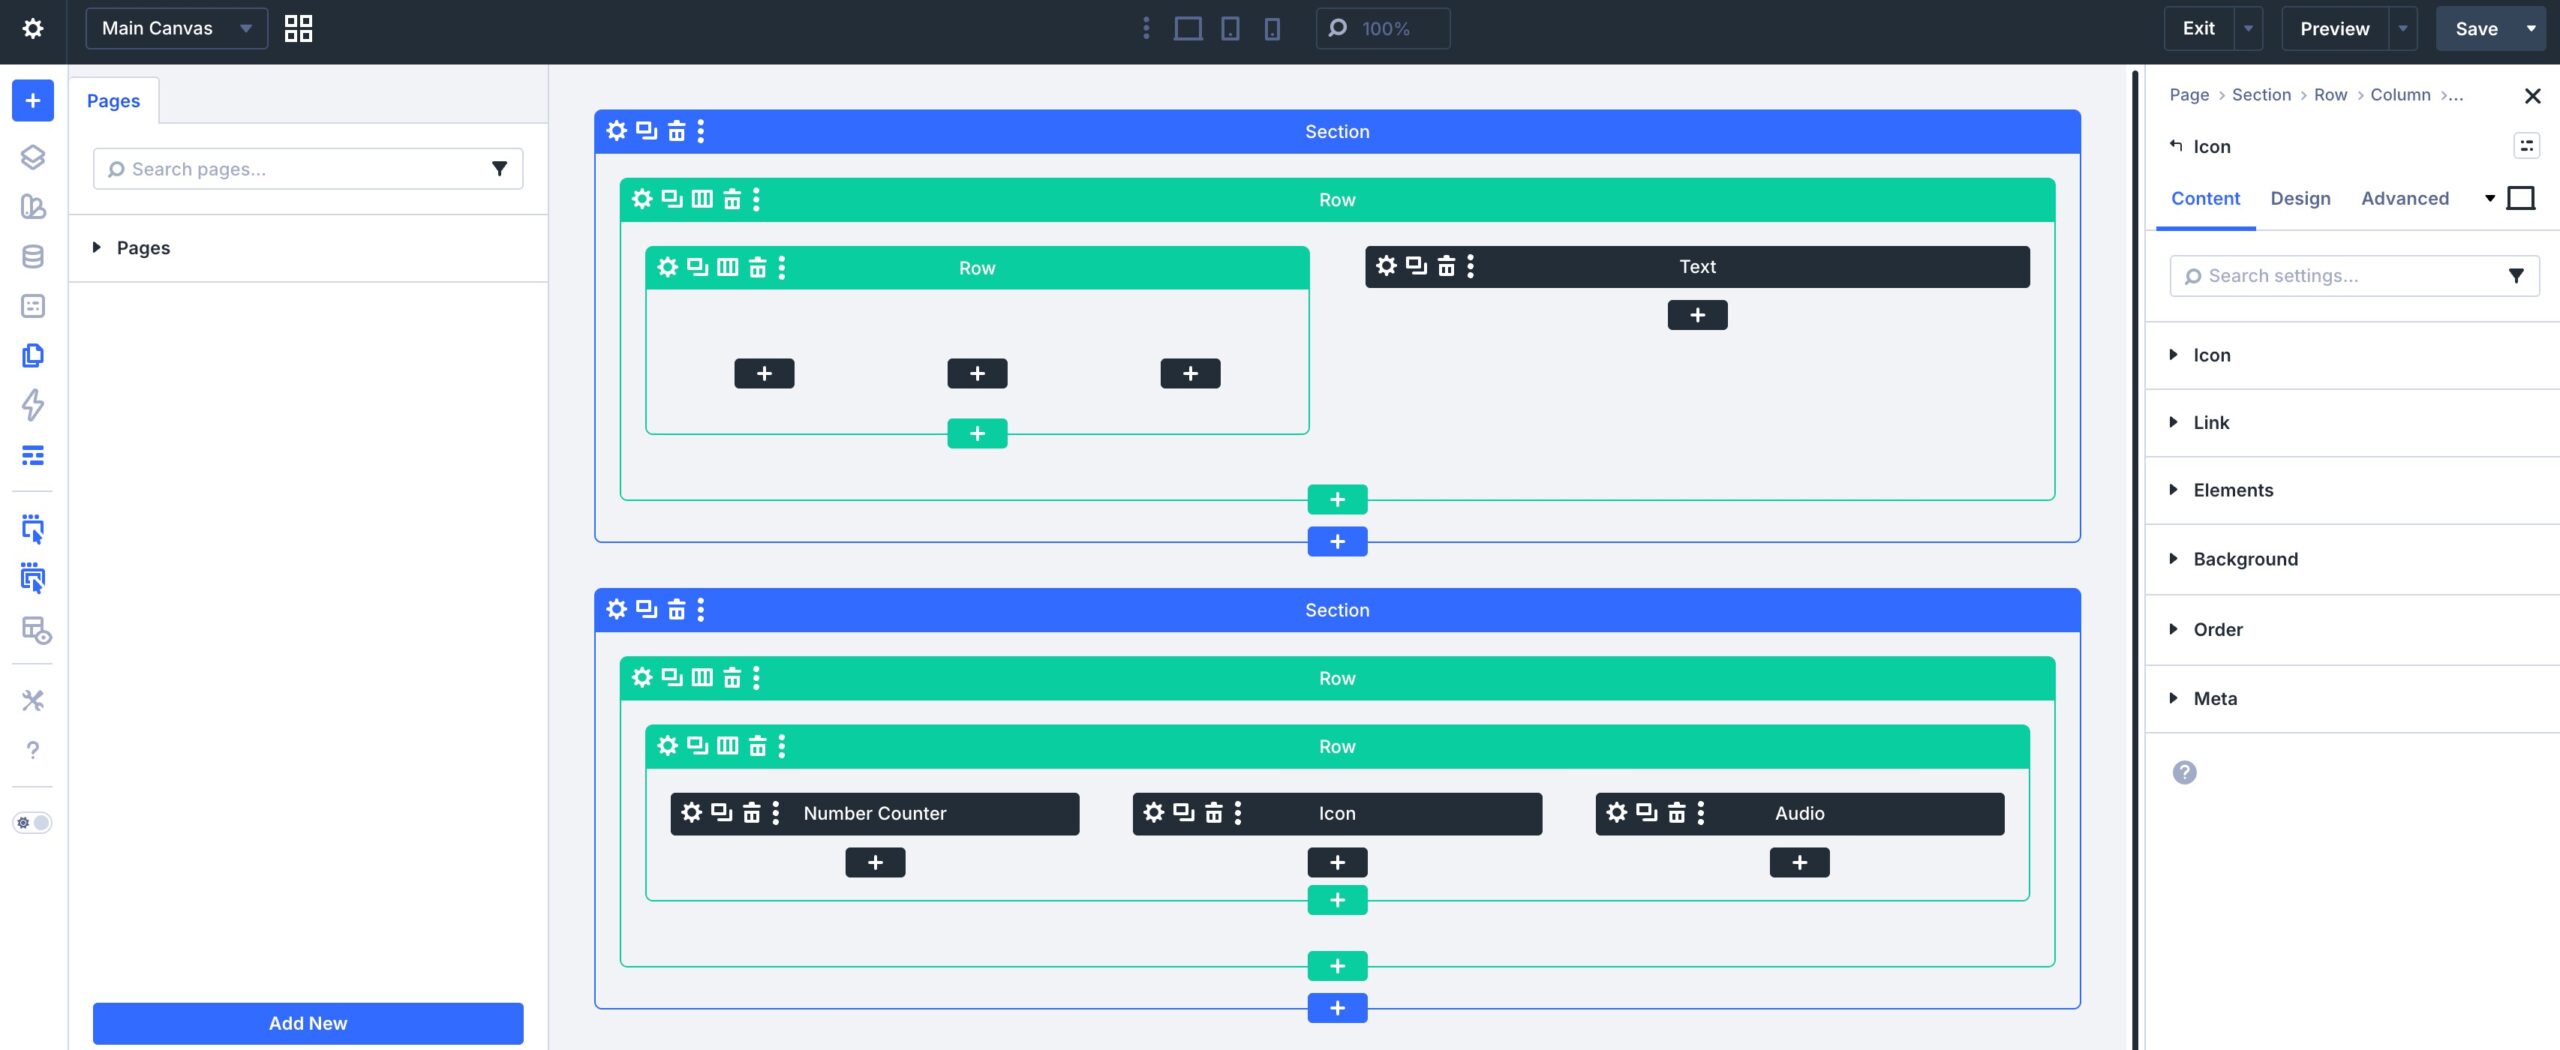Delete the Audio module with trash icon
2560x1050 pixels.
[x=1677, y=813]
